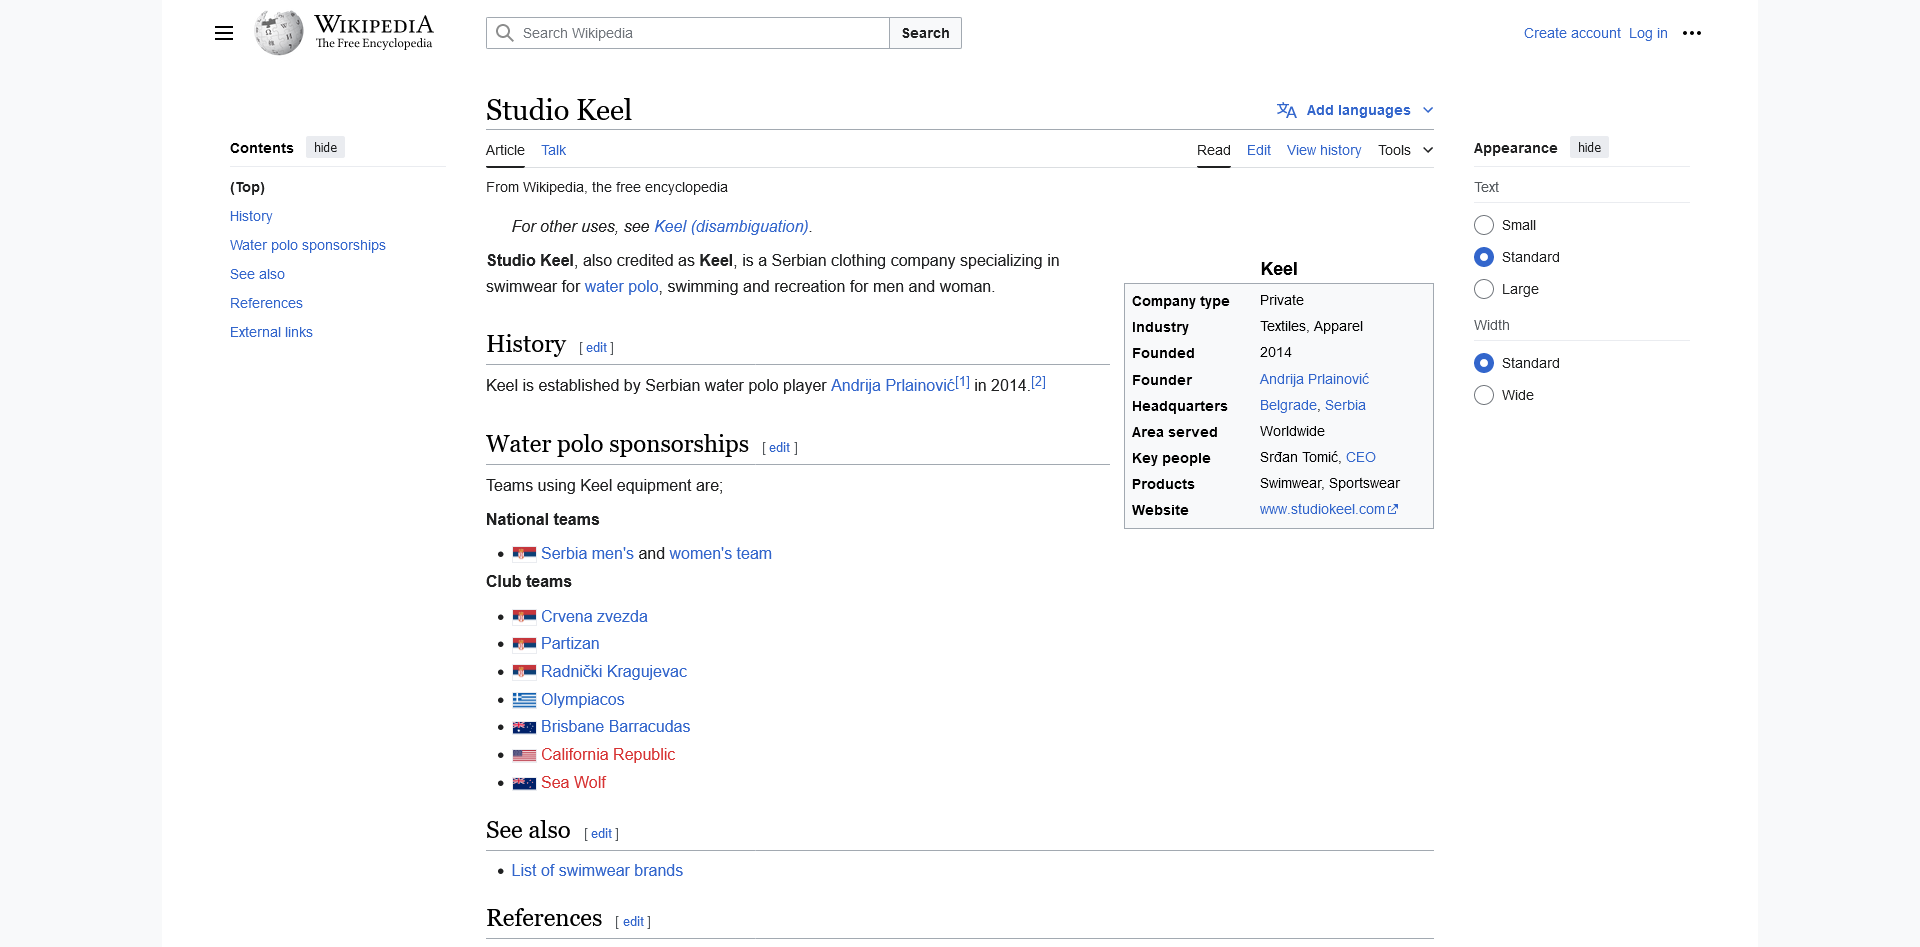Click the Serbian flag beside Crvena zvezda
Image resolution: width=1920 pixels, height=947 pixels.
coord(524,617)
